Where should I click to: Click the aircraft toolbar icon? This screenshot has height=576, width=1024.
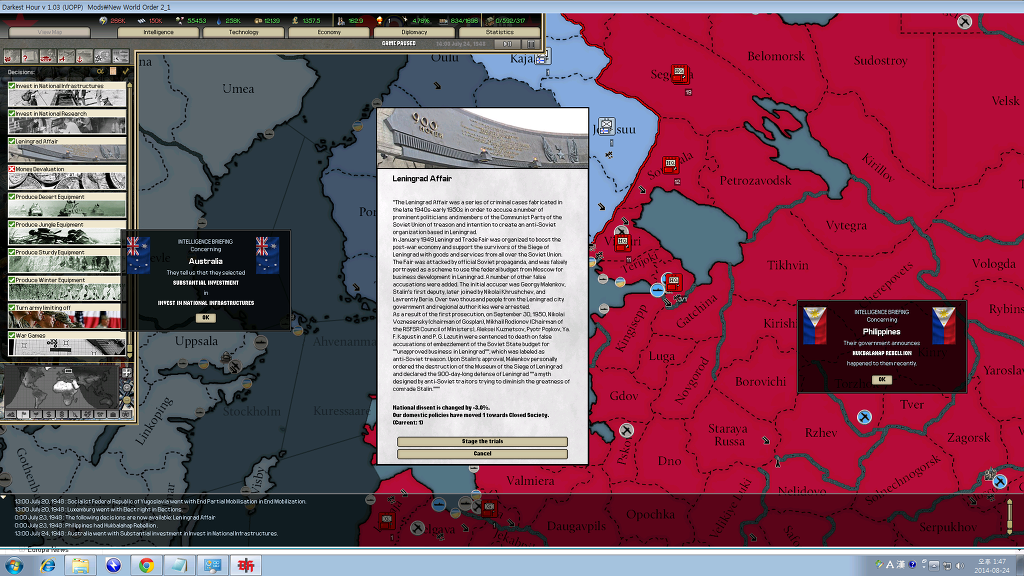pyautogui.click(x=66, y=56)
